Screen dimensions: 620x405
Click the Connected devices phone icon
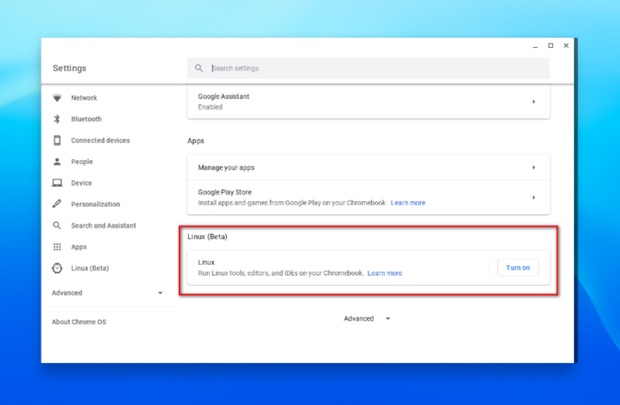coord(57,140)
